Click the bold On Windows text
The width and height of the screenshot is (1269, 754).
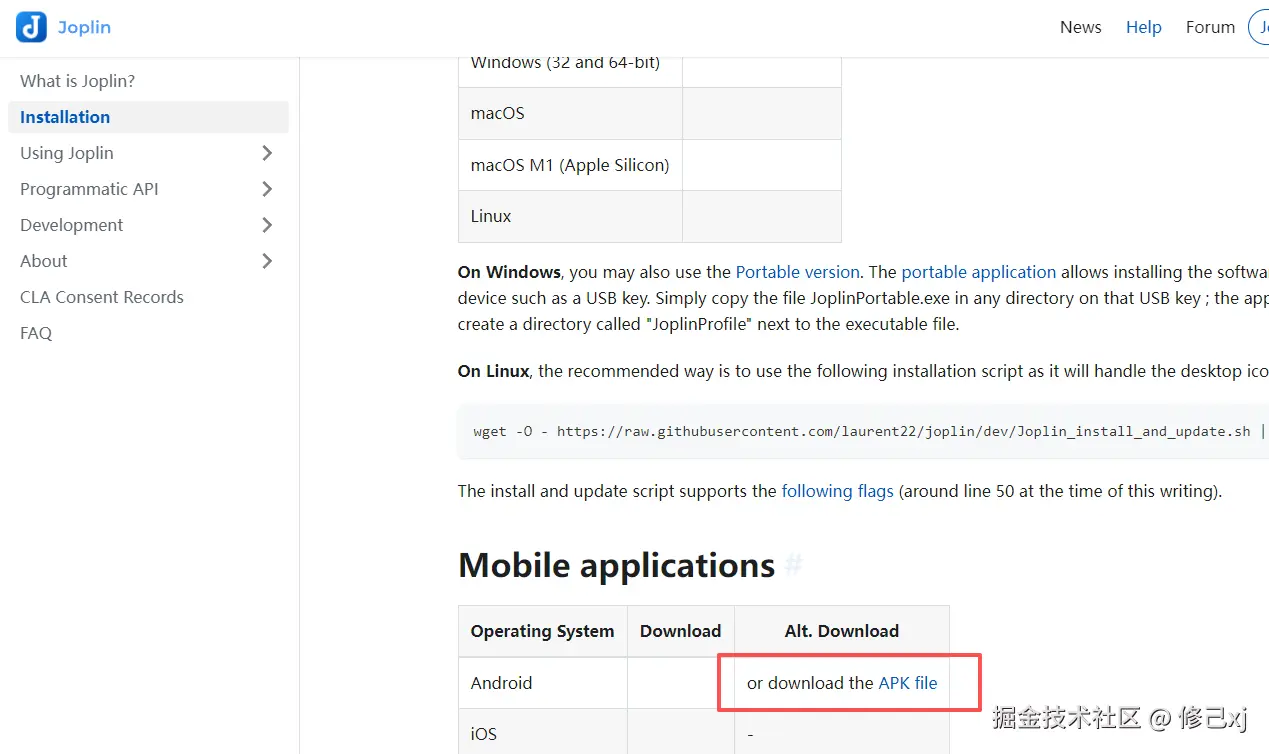point(509,272)
